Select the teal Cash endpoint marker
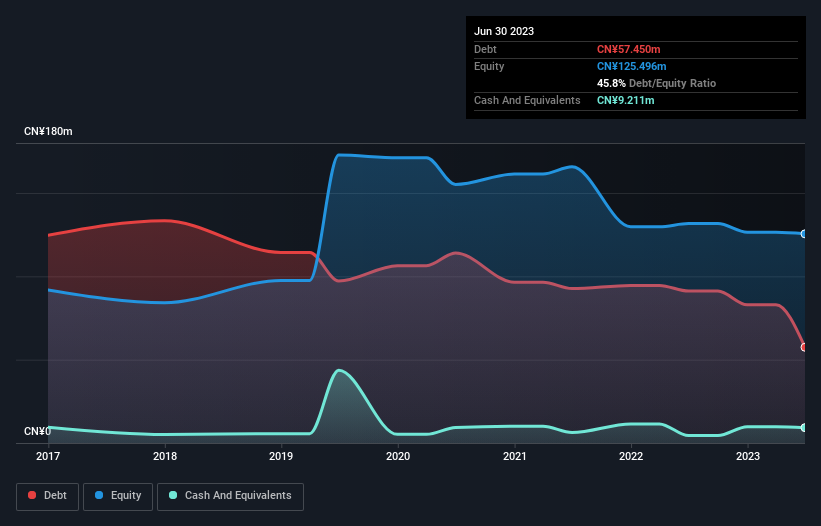The image size is (821, 526). tap(804, 428)
